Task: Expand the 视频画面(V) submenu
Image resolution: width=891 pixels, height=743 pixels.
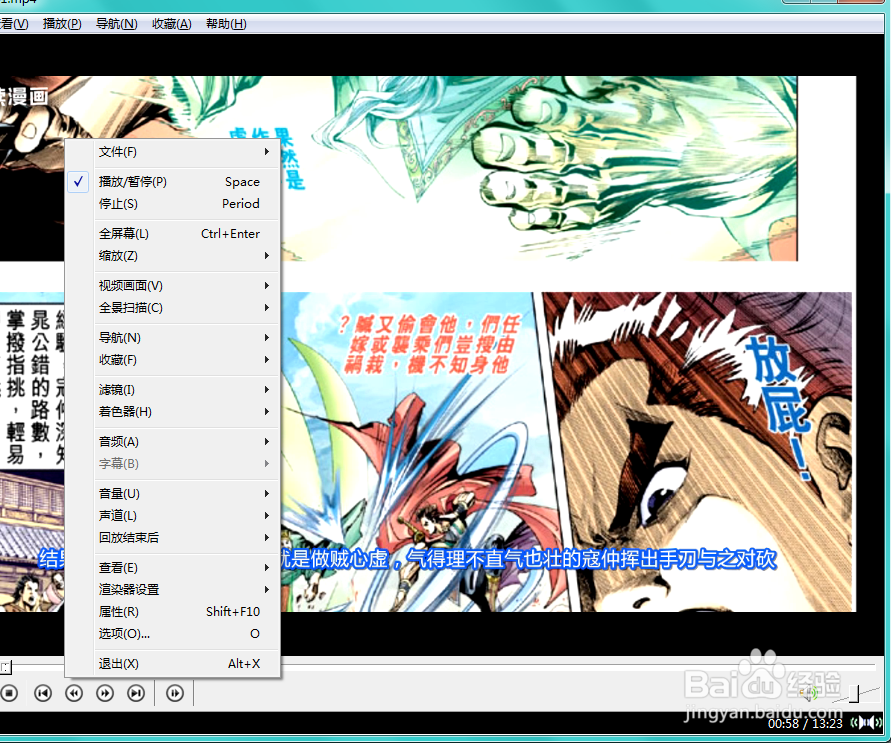Action: (173, 285)
